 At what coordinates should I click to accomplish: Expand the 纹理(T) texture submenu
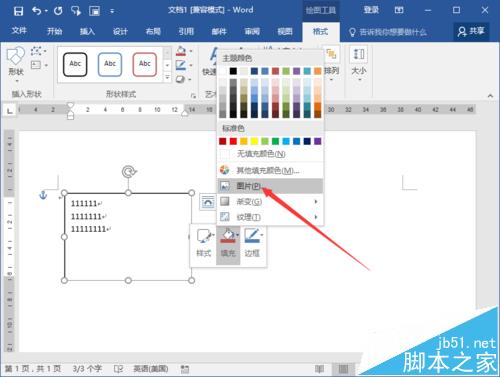(270, 217)
